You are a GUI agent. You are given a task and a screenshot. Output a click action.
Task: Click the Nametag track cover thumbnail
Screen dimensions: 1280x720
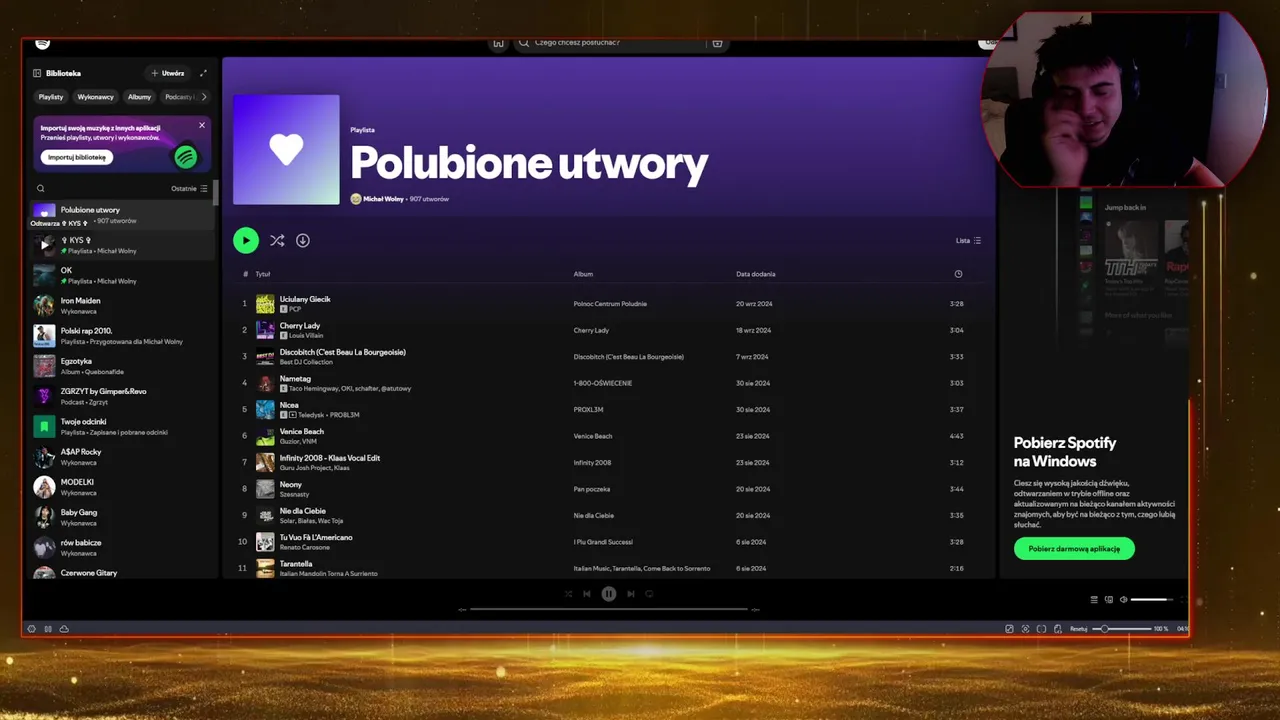[x=265, y=383]
